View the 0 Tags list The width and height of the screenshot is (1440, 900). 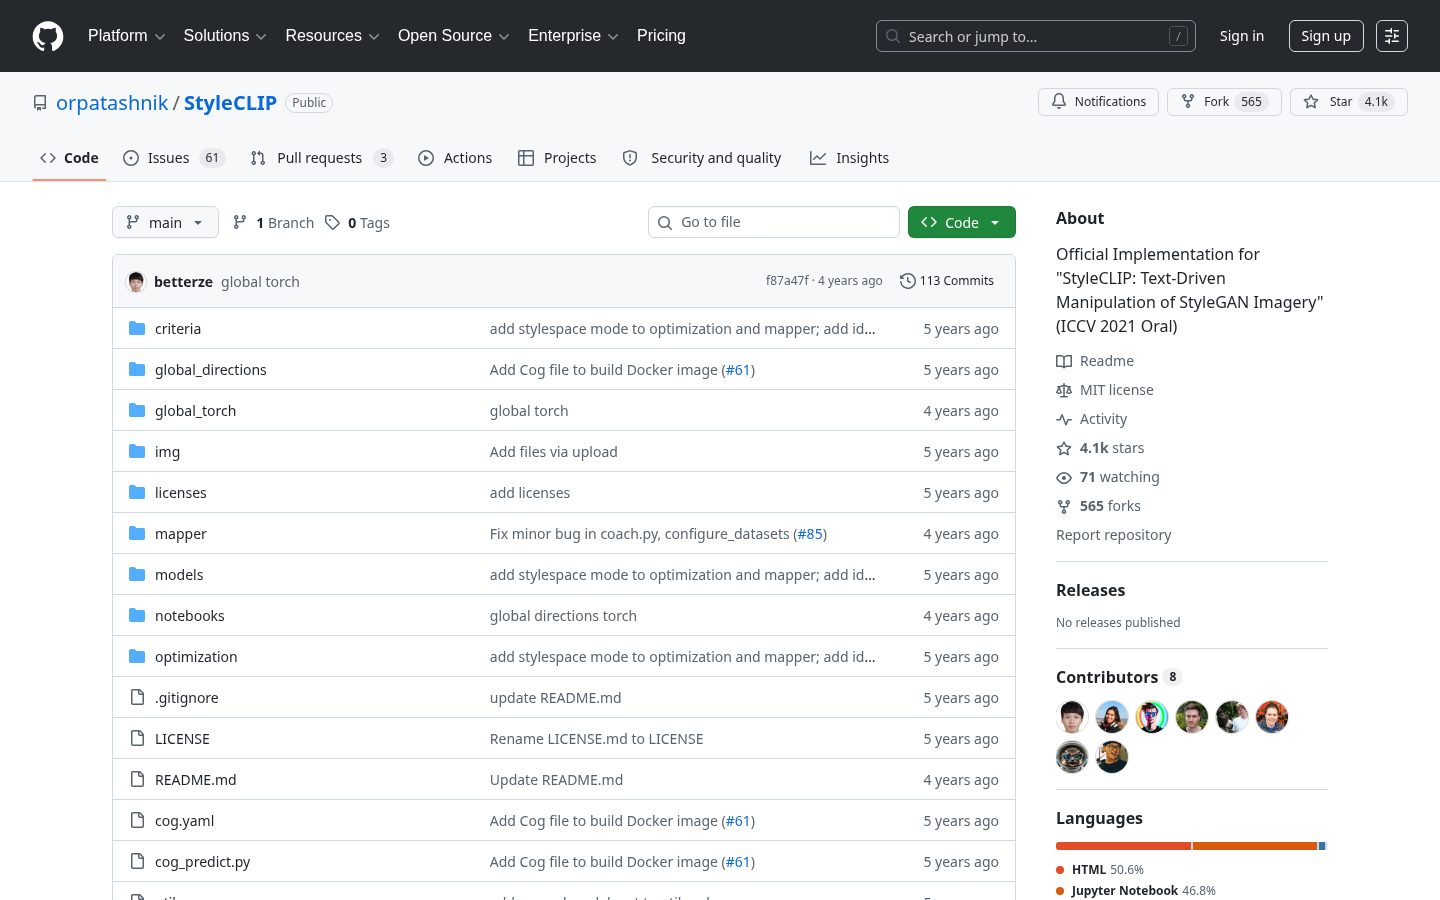pos(357,222)
